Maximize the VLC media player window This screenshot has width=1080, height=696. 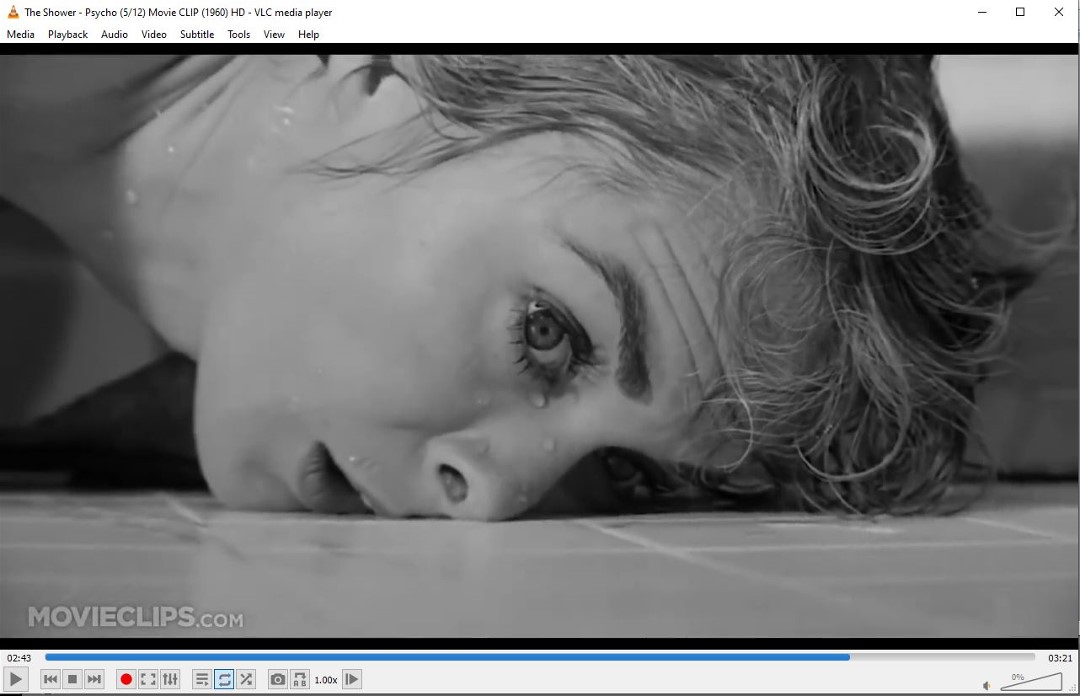(x=1020, y=12)
